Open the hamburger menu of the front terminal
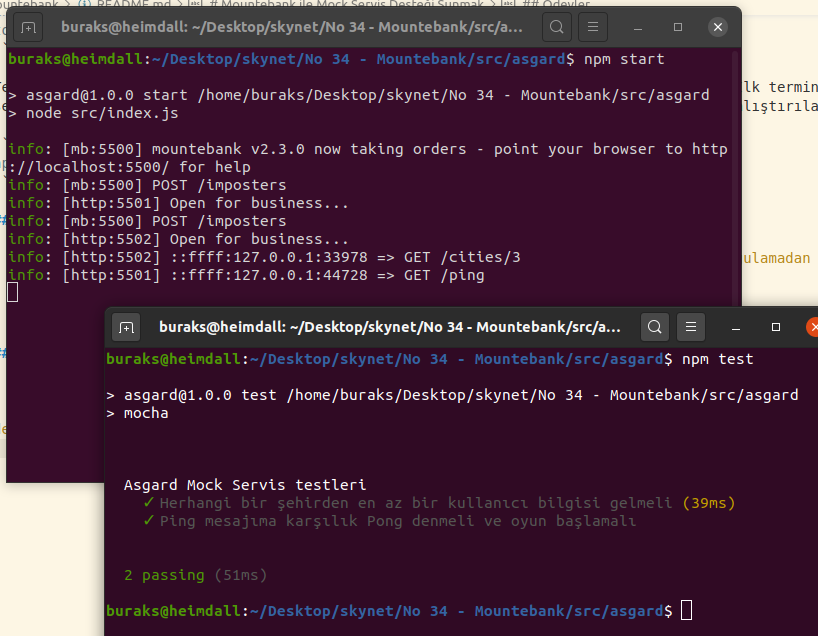 point(691,327)
